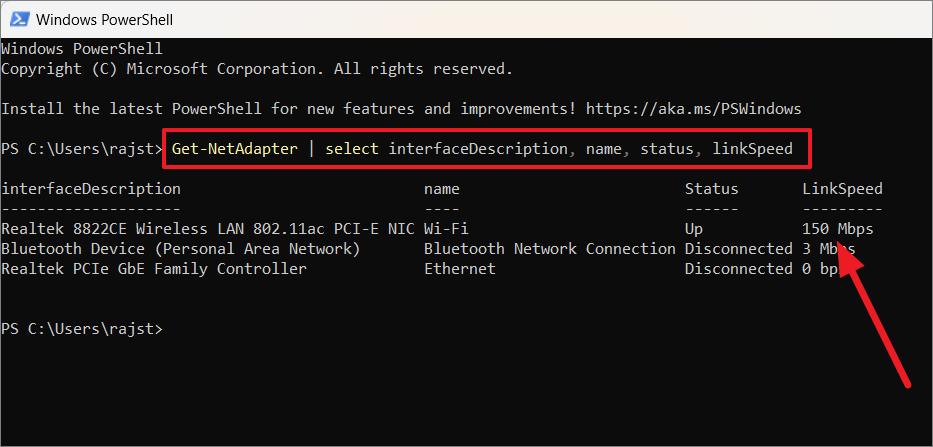The width and height of the screenshot is (933, 447).
Task: Click the empty prompt at bottom
Action: point(82,329)
